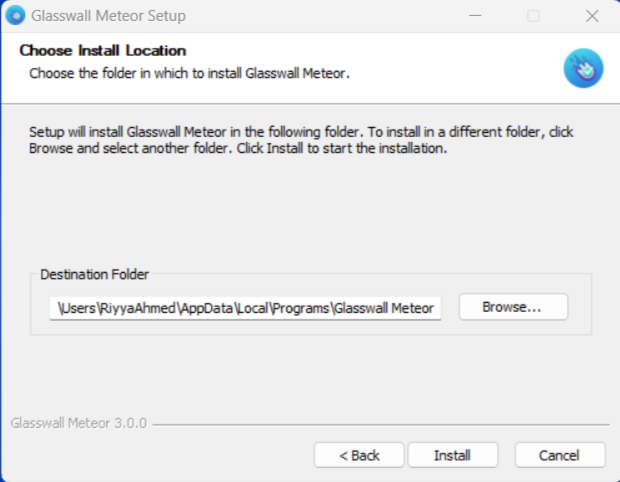This screenshot has height=482, width=620.
Task: Click the "Glasswall Meteor Setup" title text
Action: pos(108,16)
